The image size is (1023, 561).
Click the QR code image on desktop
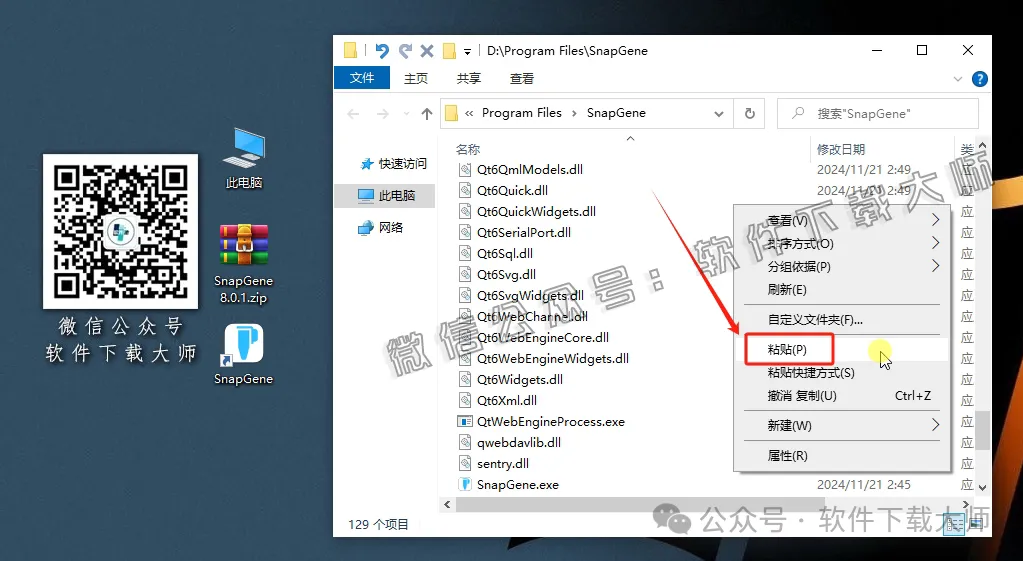(121, 232)
